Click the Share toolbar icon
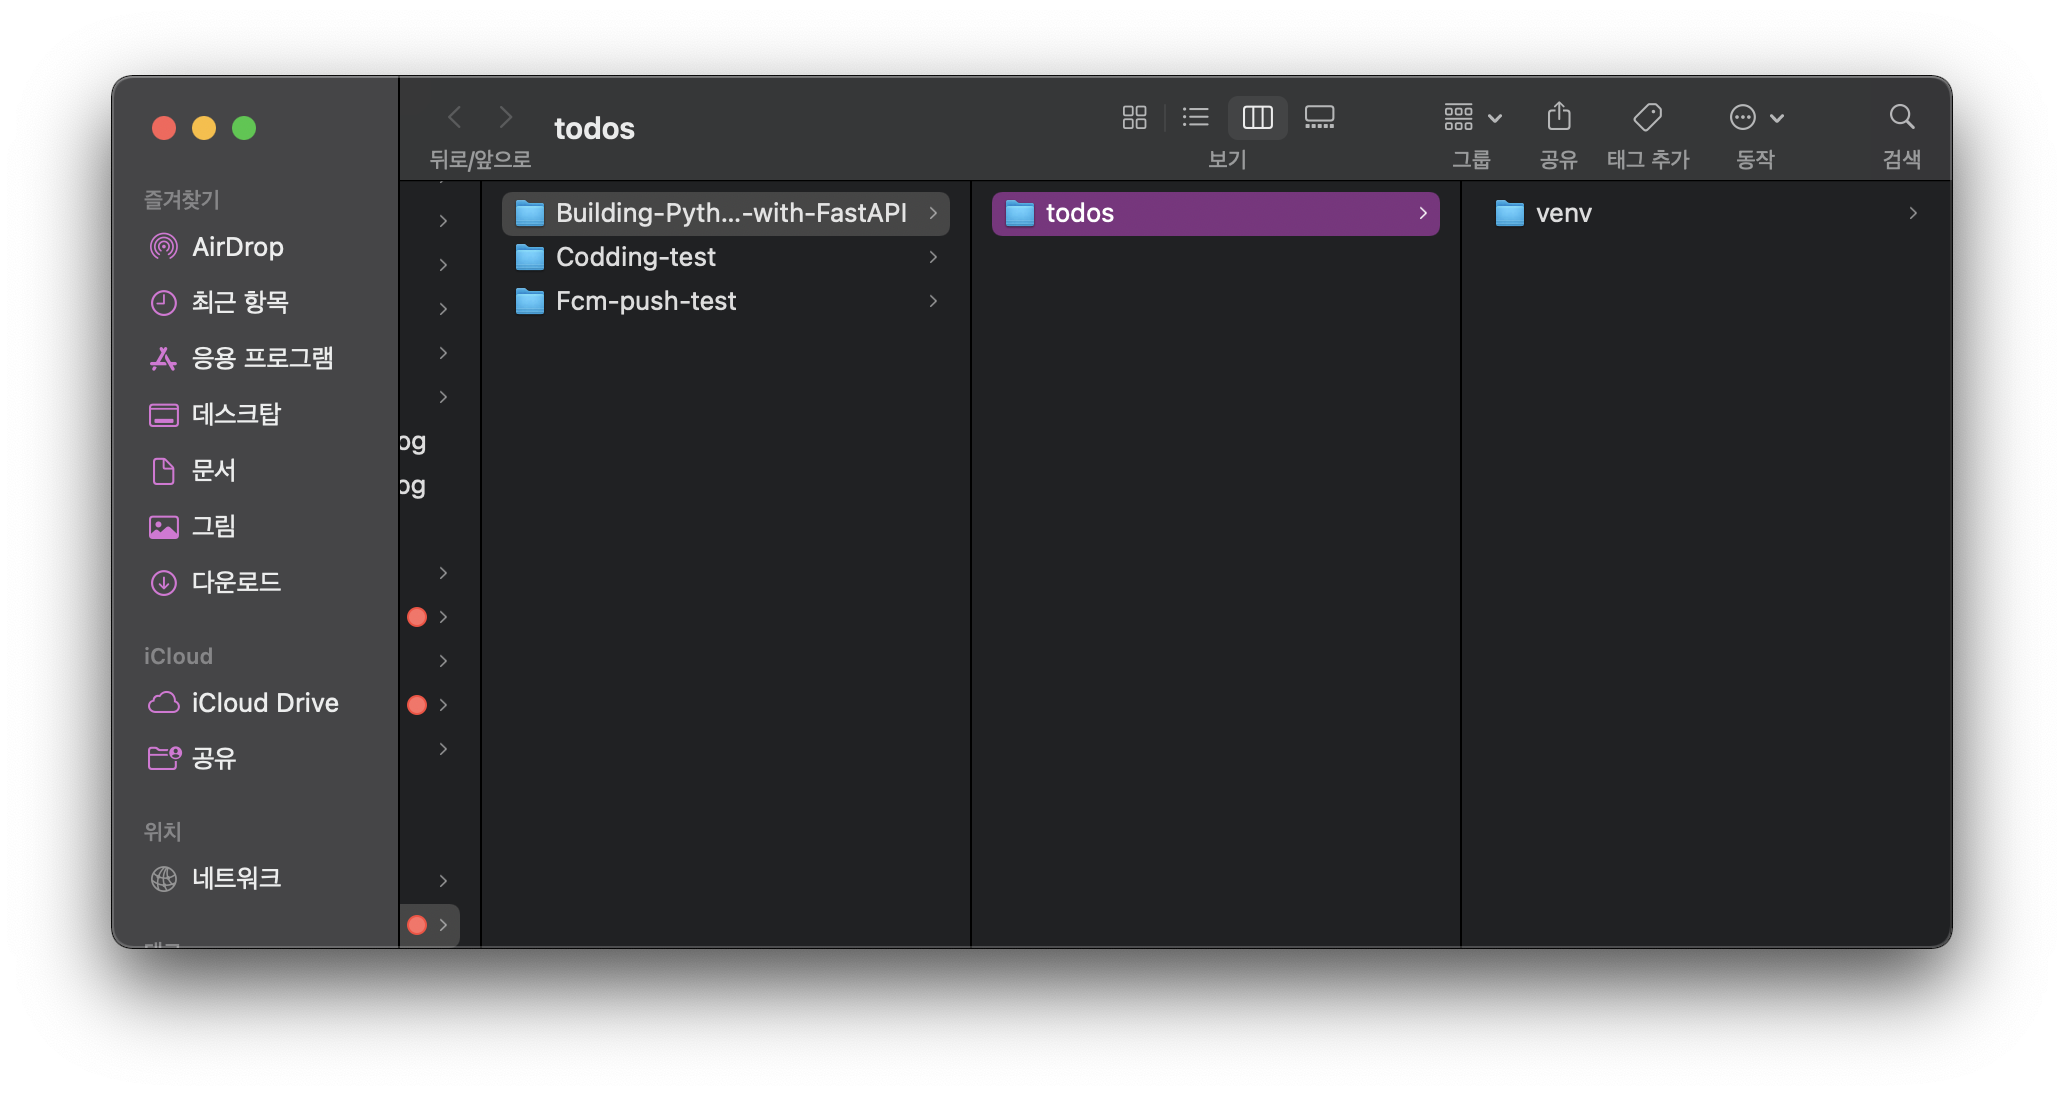This screenshot has height=1096, width=2064. coord(1558,118)
